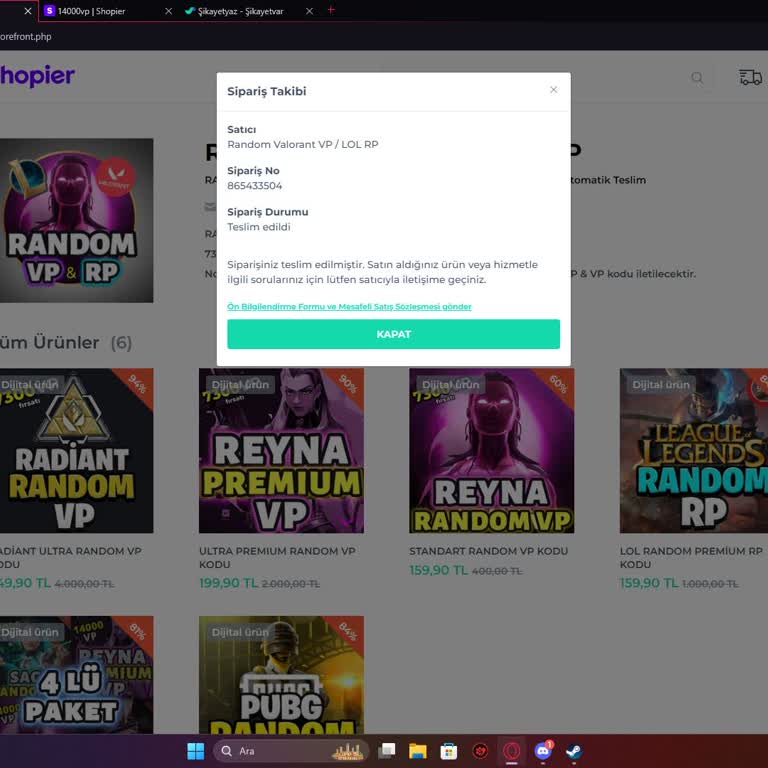
Task: Click seller name Random Valorant VP / LOL RP
Action: [303, 144]
